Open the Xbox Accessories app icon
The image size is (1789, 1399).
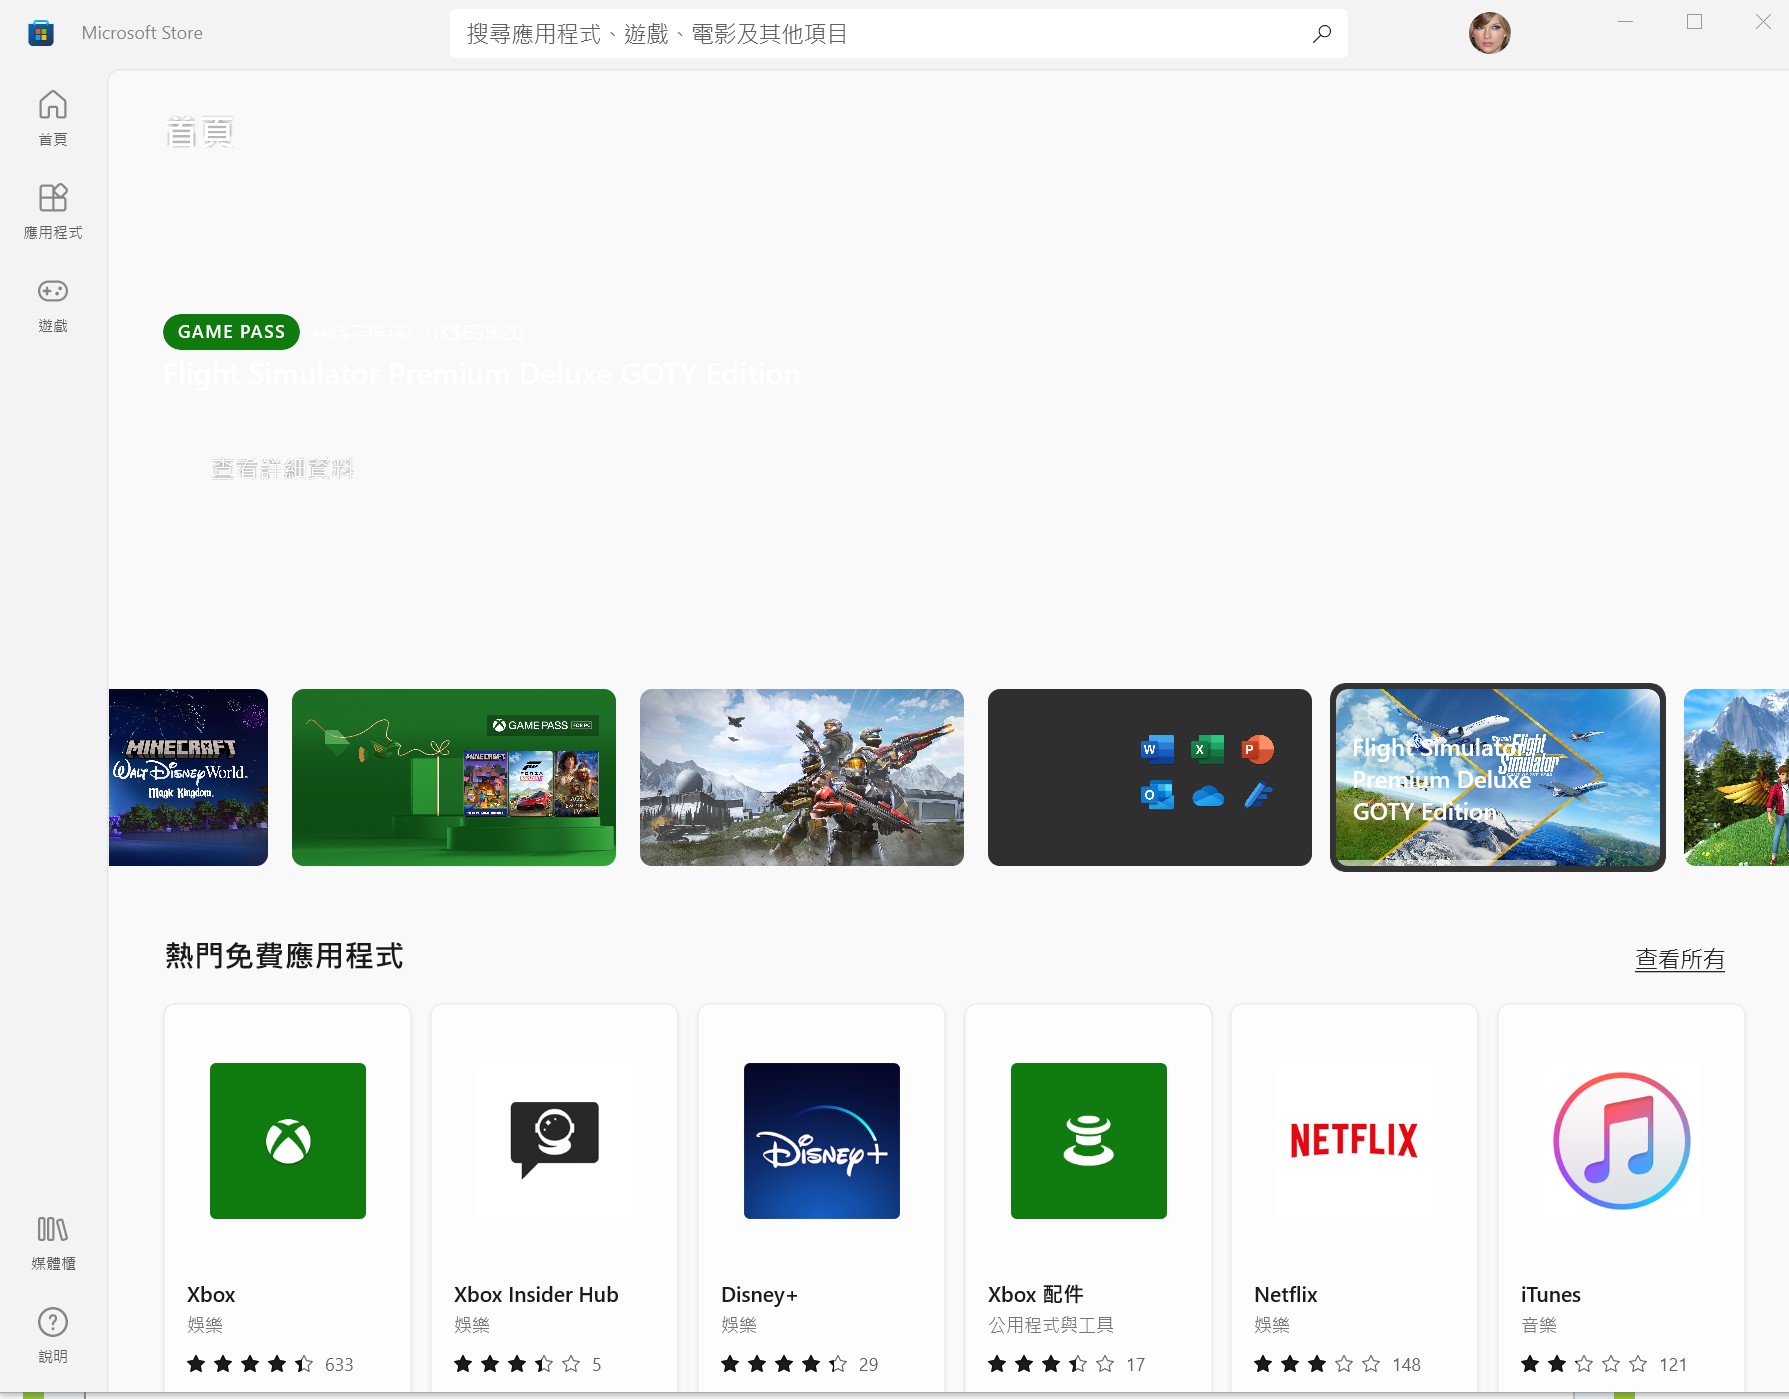coord(1088,1141)
